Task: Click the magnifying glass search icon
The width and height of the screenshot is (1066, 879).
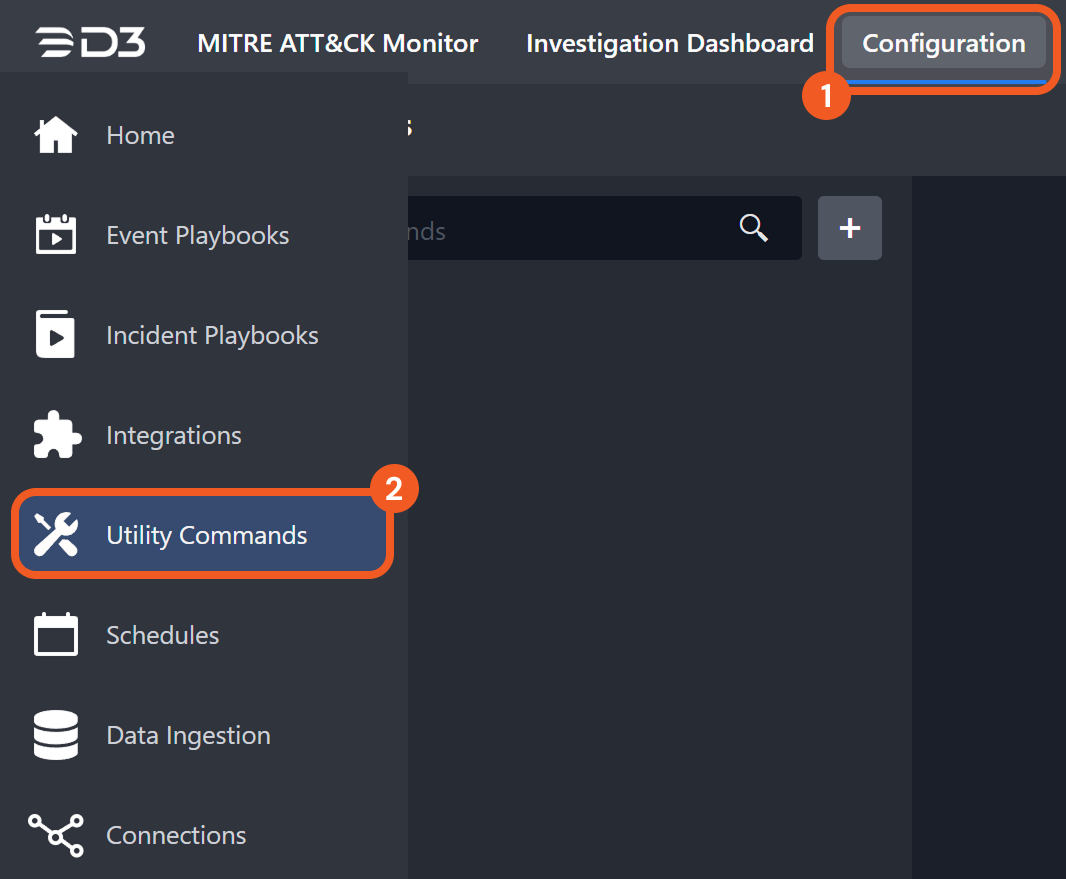Action: click(x=753, y=228)
